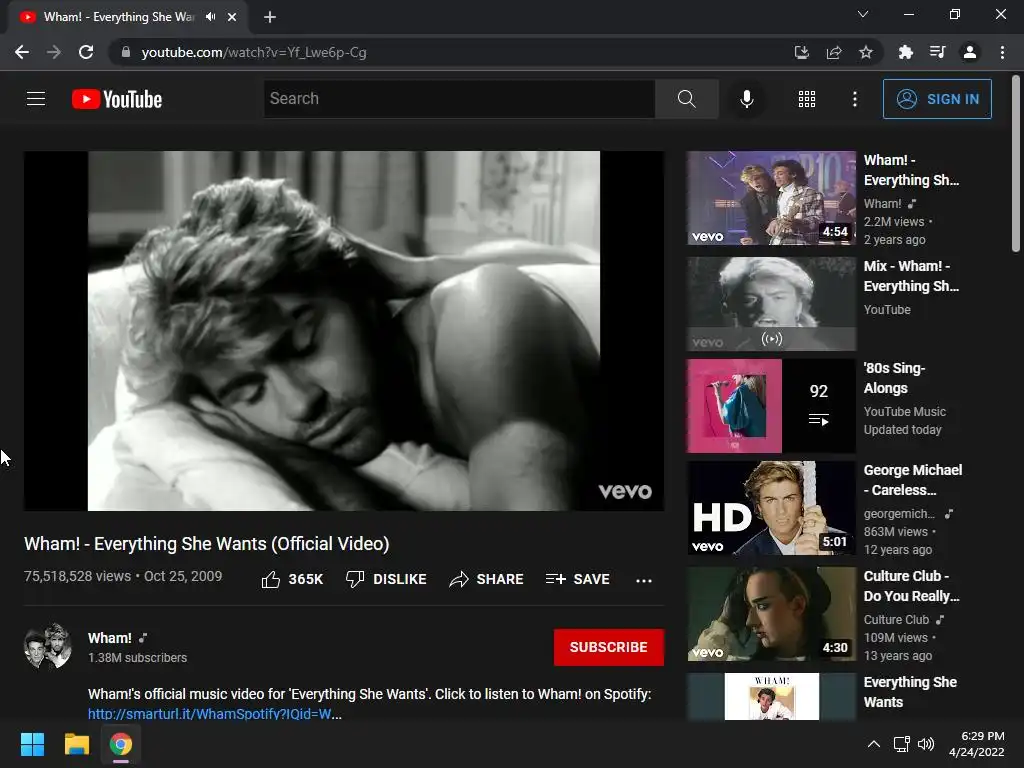1024x768 pixels.
Task: Reload the page in Chrome
Action: [x=86, y=52]
